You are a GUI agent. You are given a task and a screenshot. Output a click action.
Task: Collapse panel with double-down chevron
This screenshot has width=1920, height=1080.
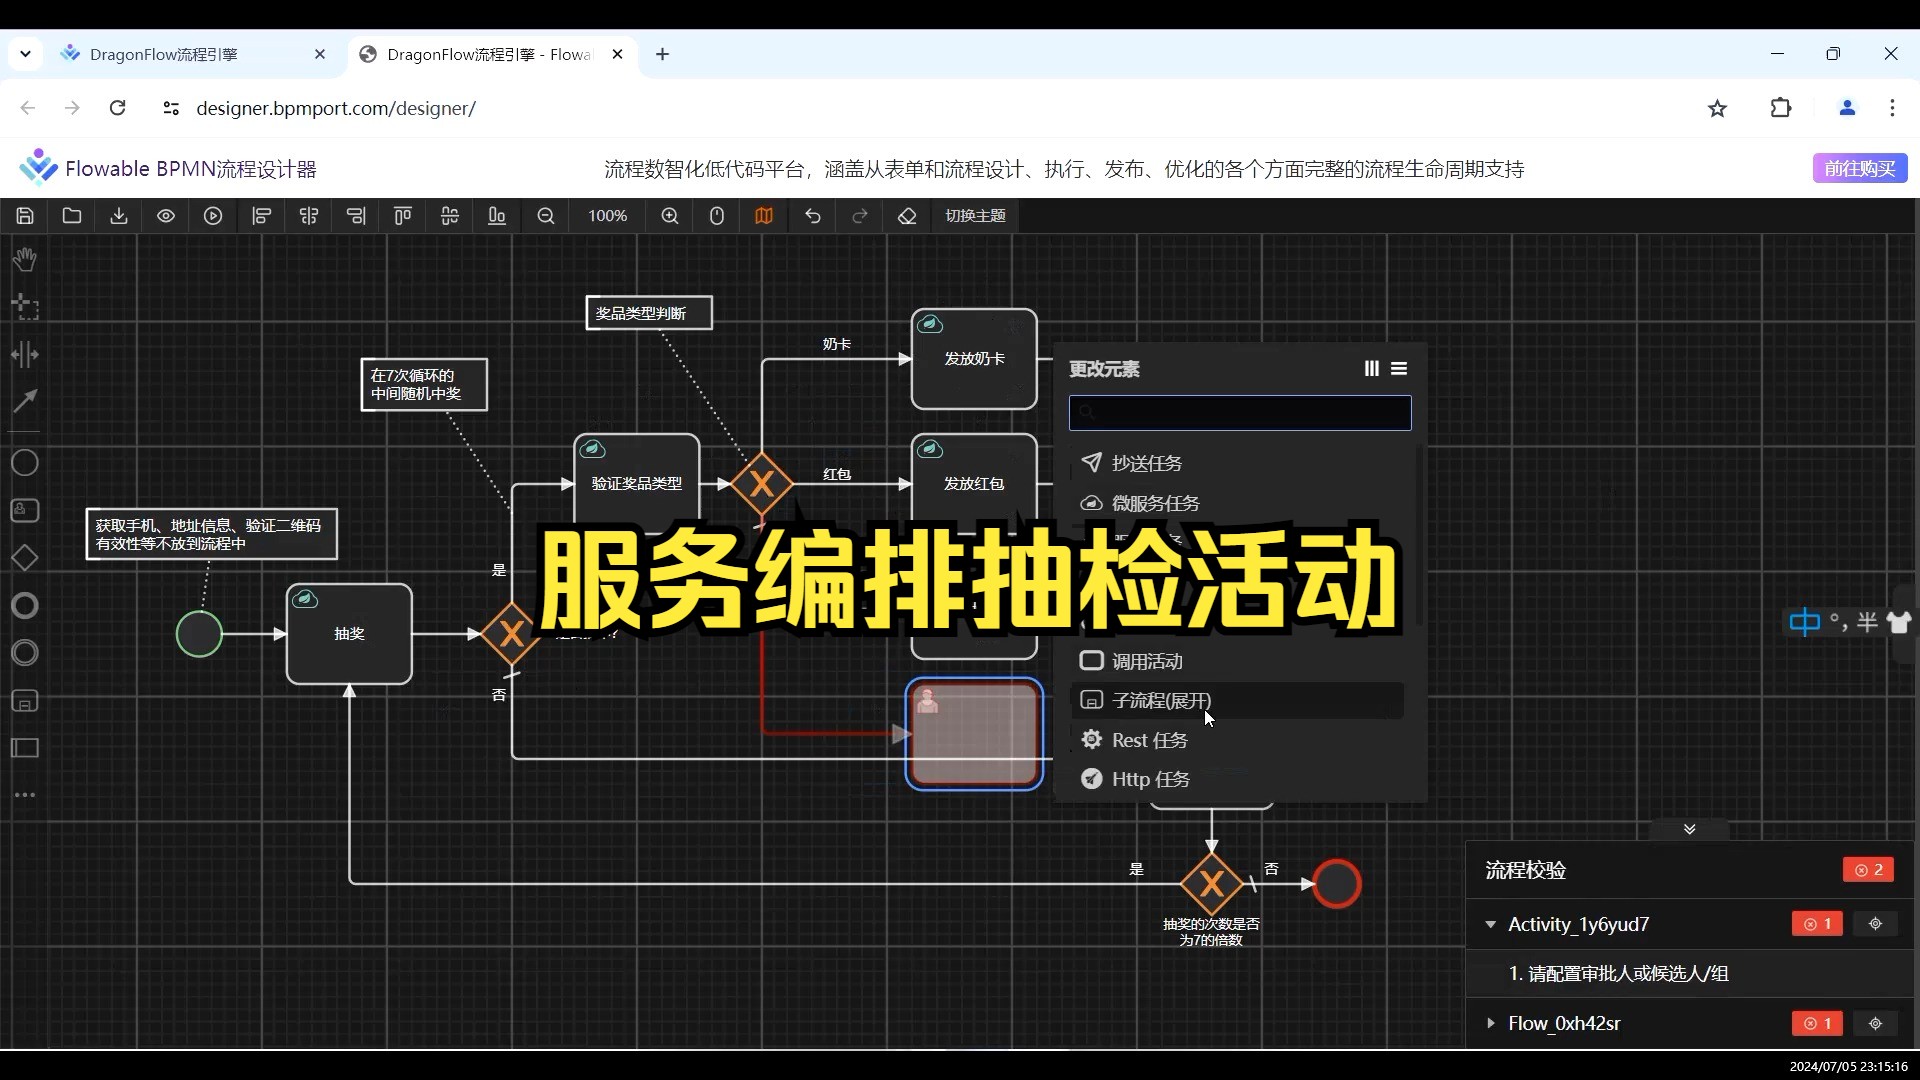(1690, 829)
